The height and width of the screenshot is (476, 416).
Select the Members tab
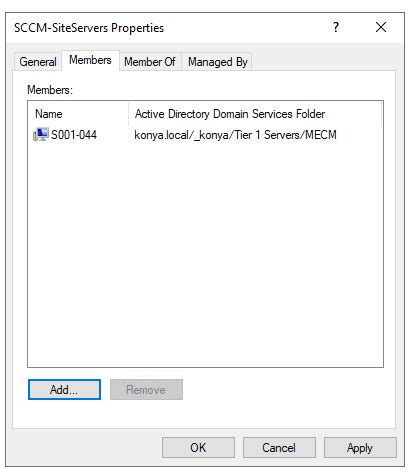90,60
